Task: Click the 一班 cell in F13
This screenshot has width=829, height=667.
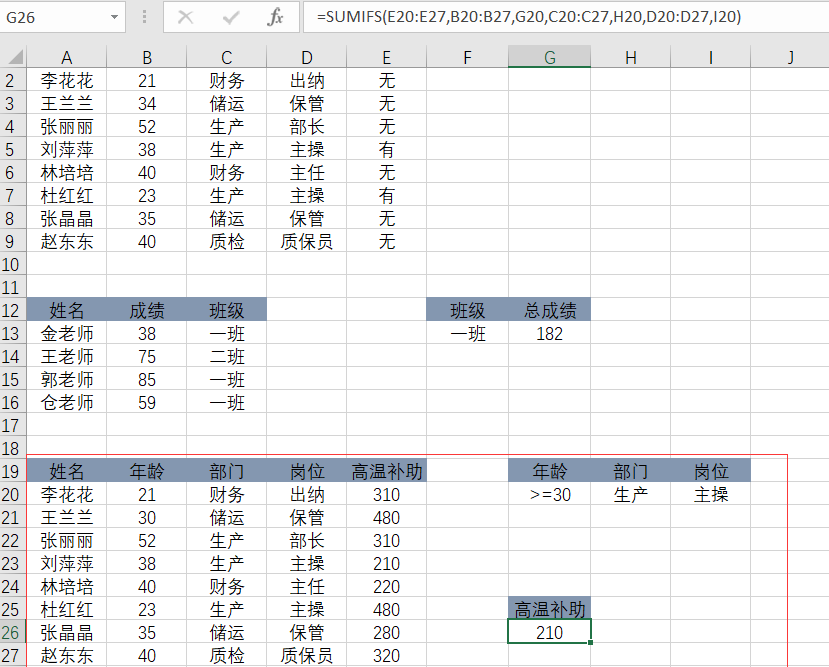Action: (x=467, y=334)
